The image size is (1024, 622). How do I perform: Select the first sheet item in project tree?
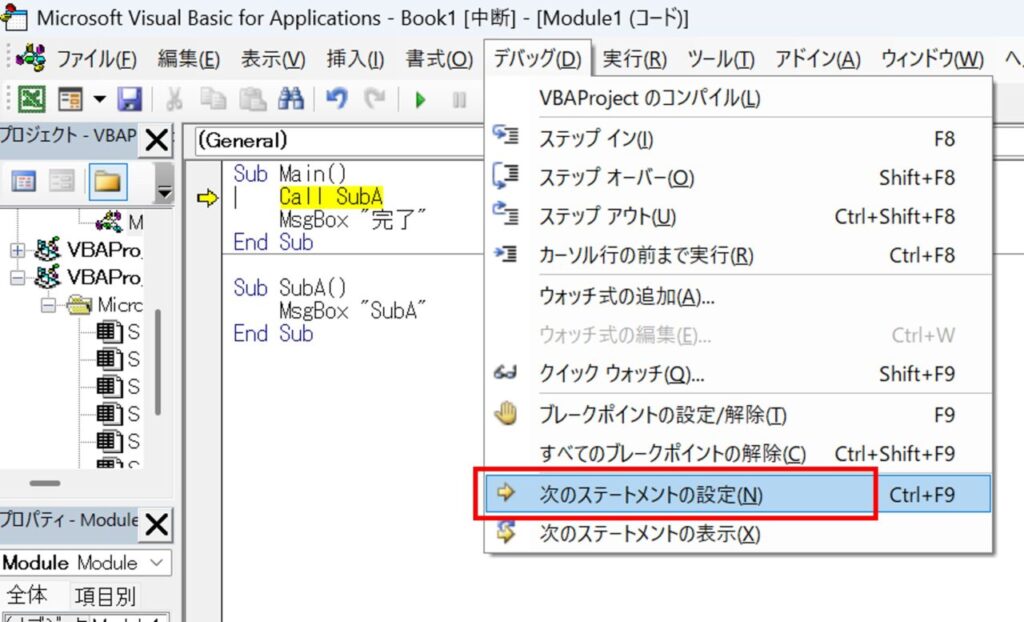118,332
